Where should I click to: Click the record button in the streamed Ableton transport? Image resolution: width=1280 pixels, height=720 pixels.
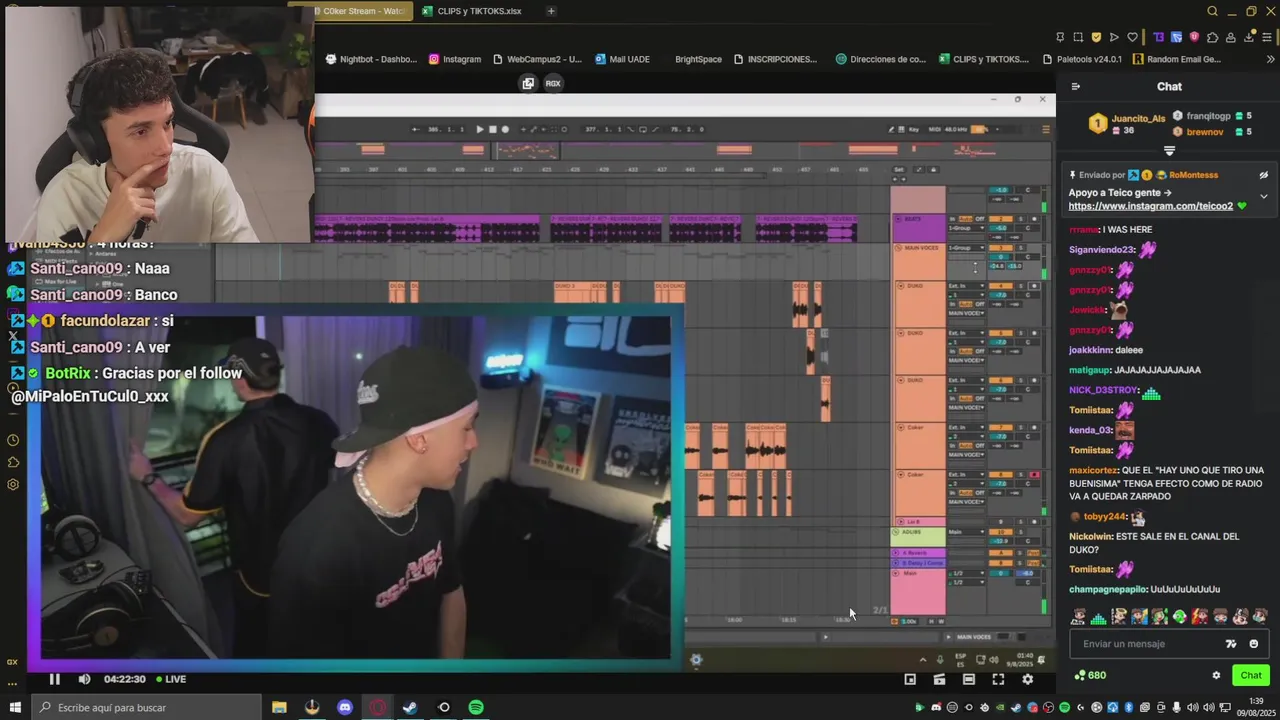click(x=504, y=129)
